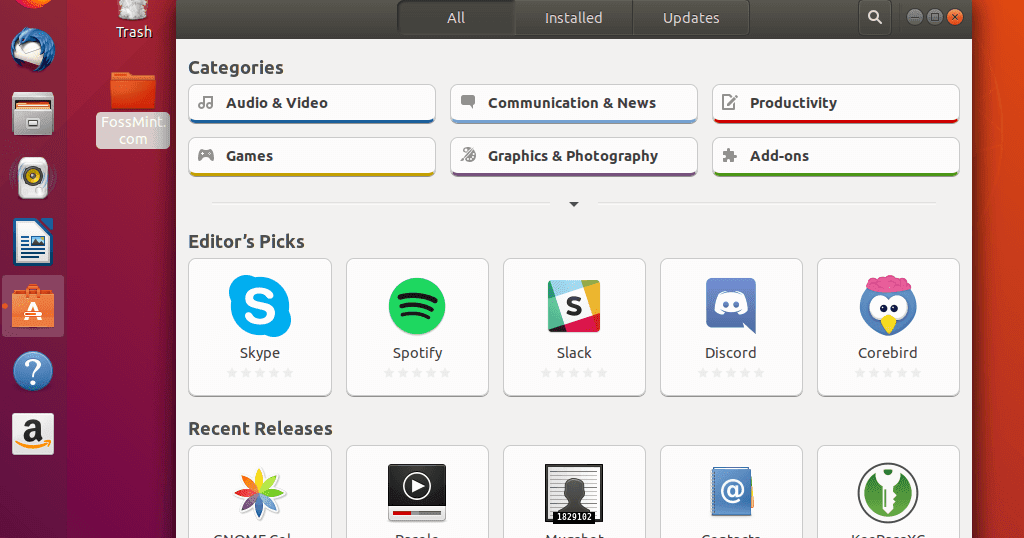Screen dimensions: 1024x538
Task: Choose the Discord app icon
Action: [731, 305]
